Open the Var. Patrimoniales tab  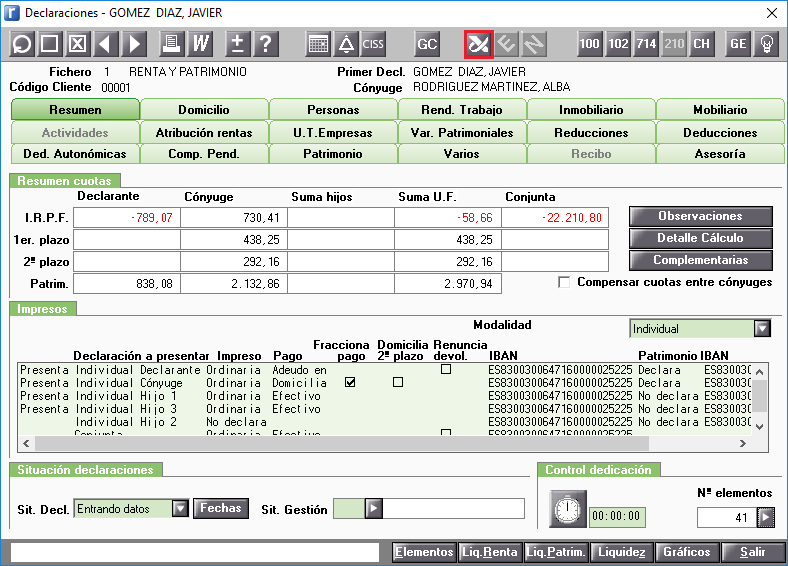[x=462, y=133]
